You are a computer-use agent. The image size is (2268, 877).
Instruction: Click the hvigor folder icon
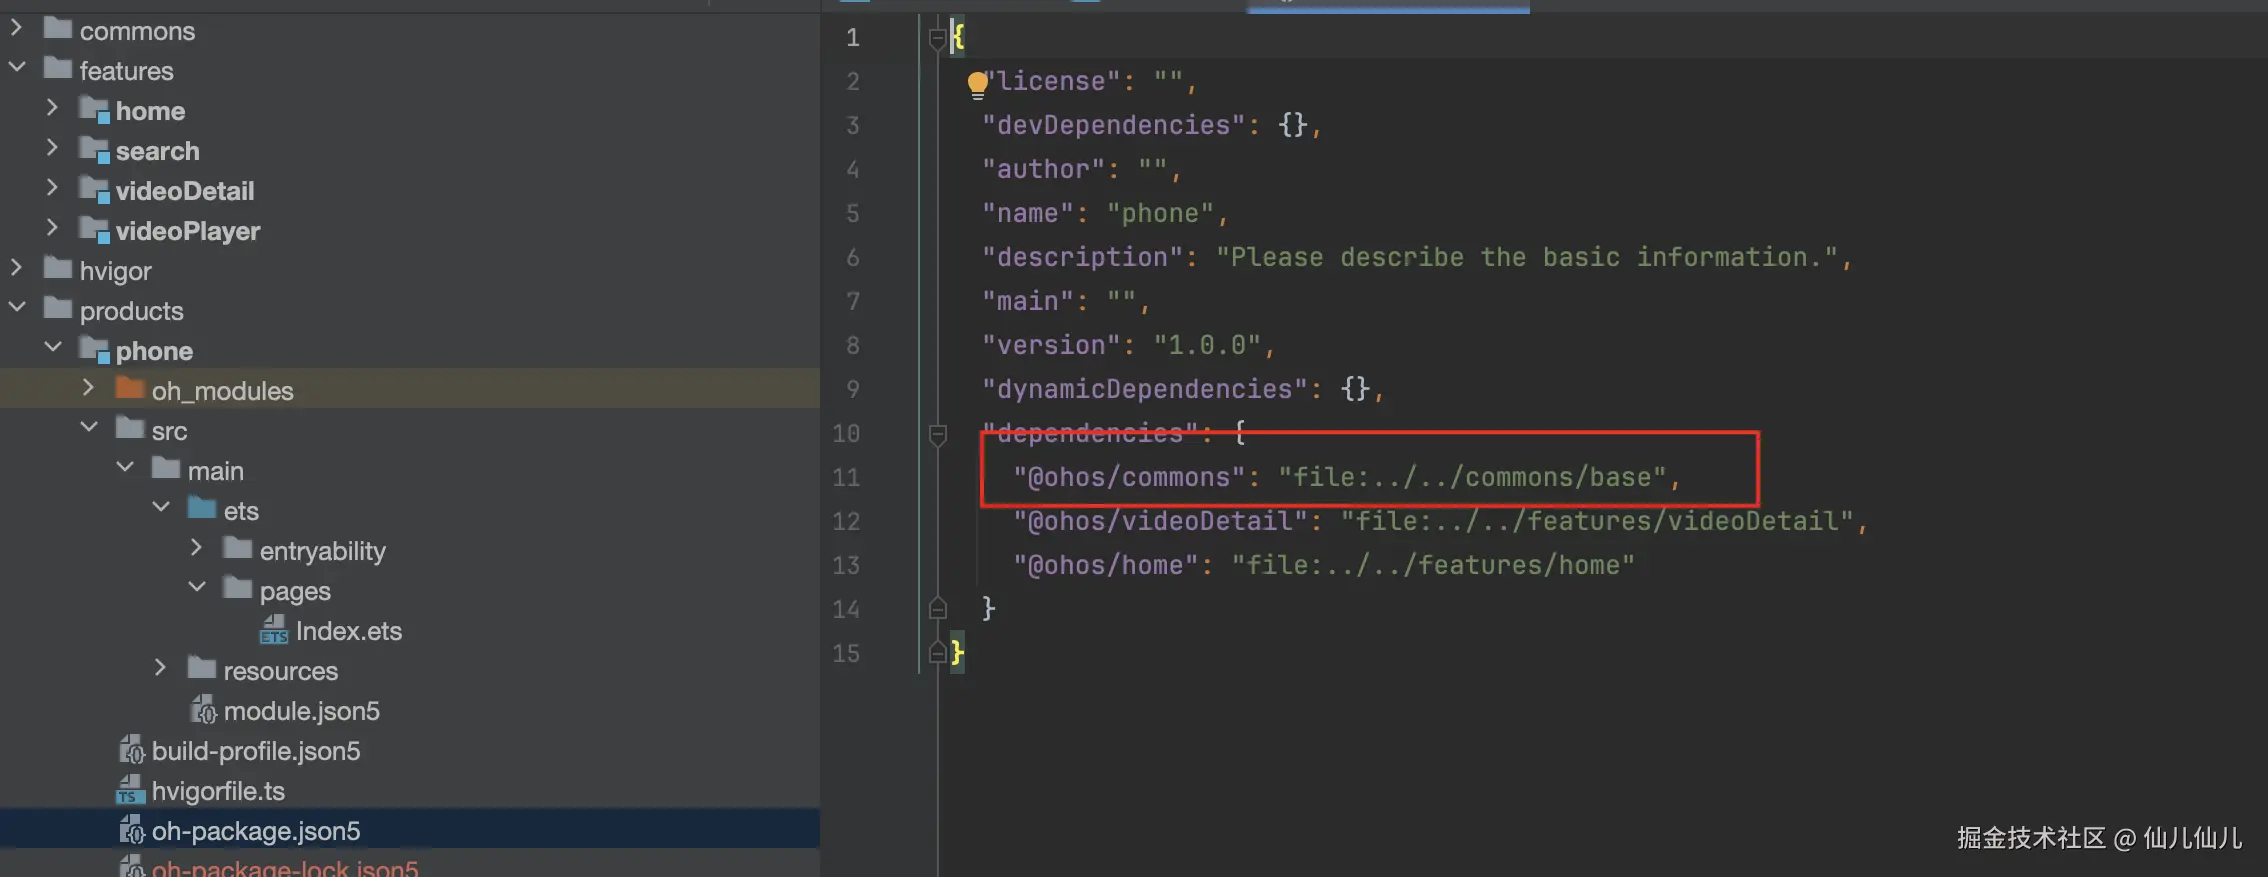(58, 269)
